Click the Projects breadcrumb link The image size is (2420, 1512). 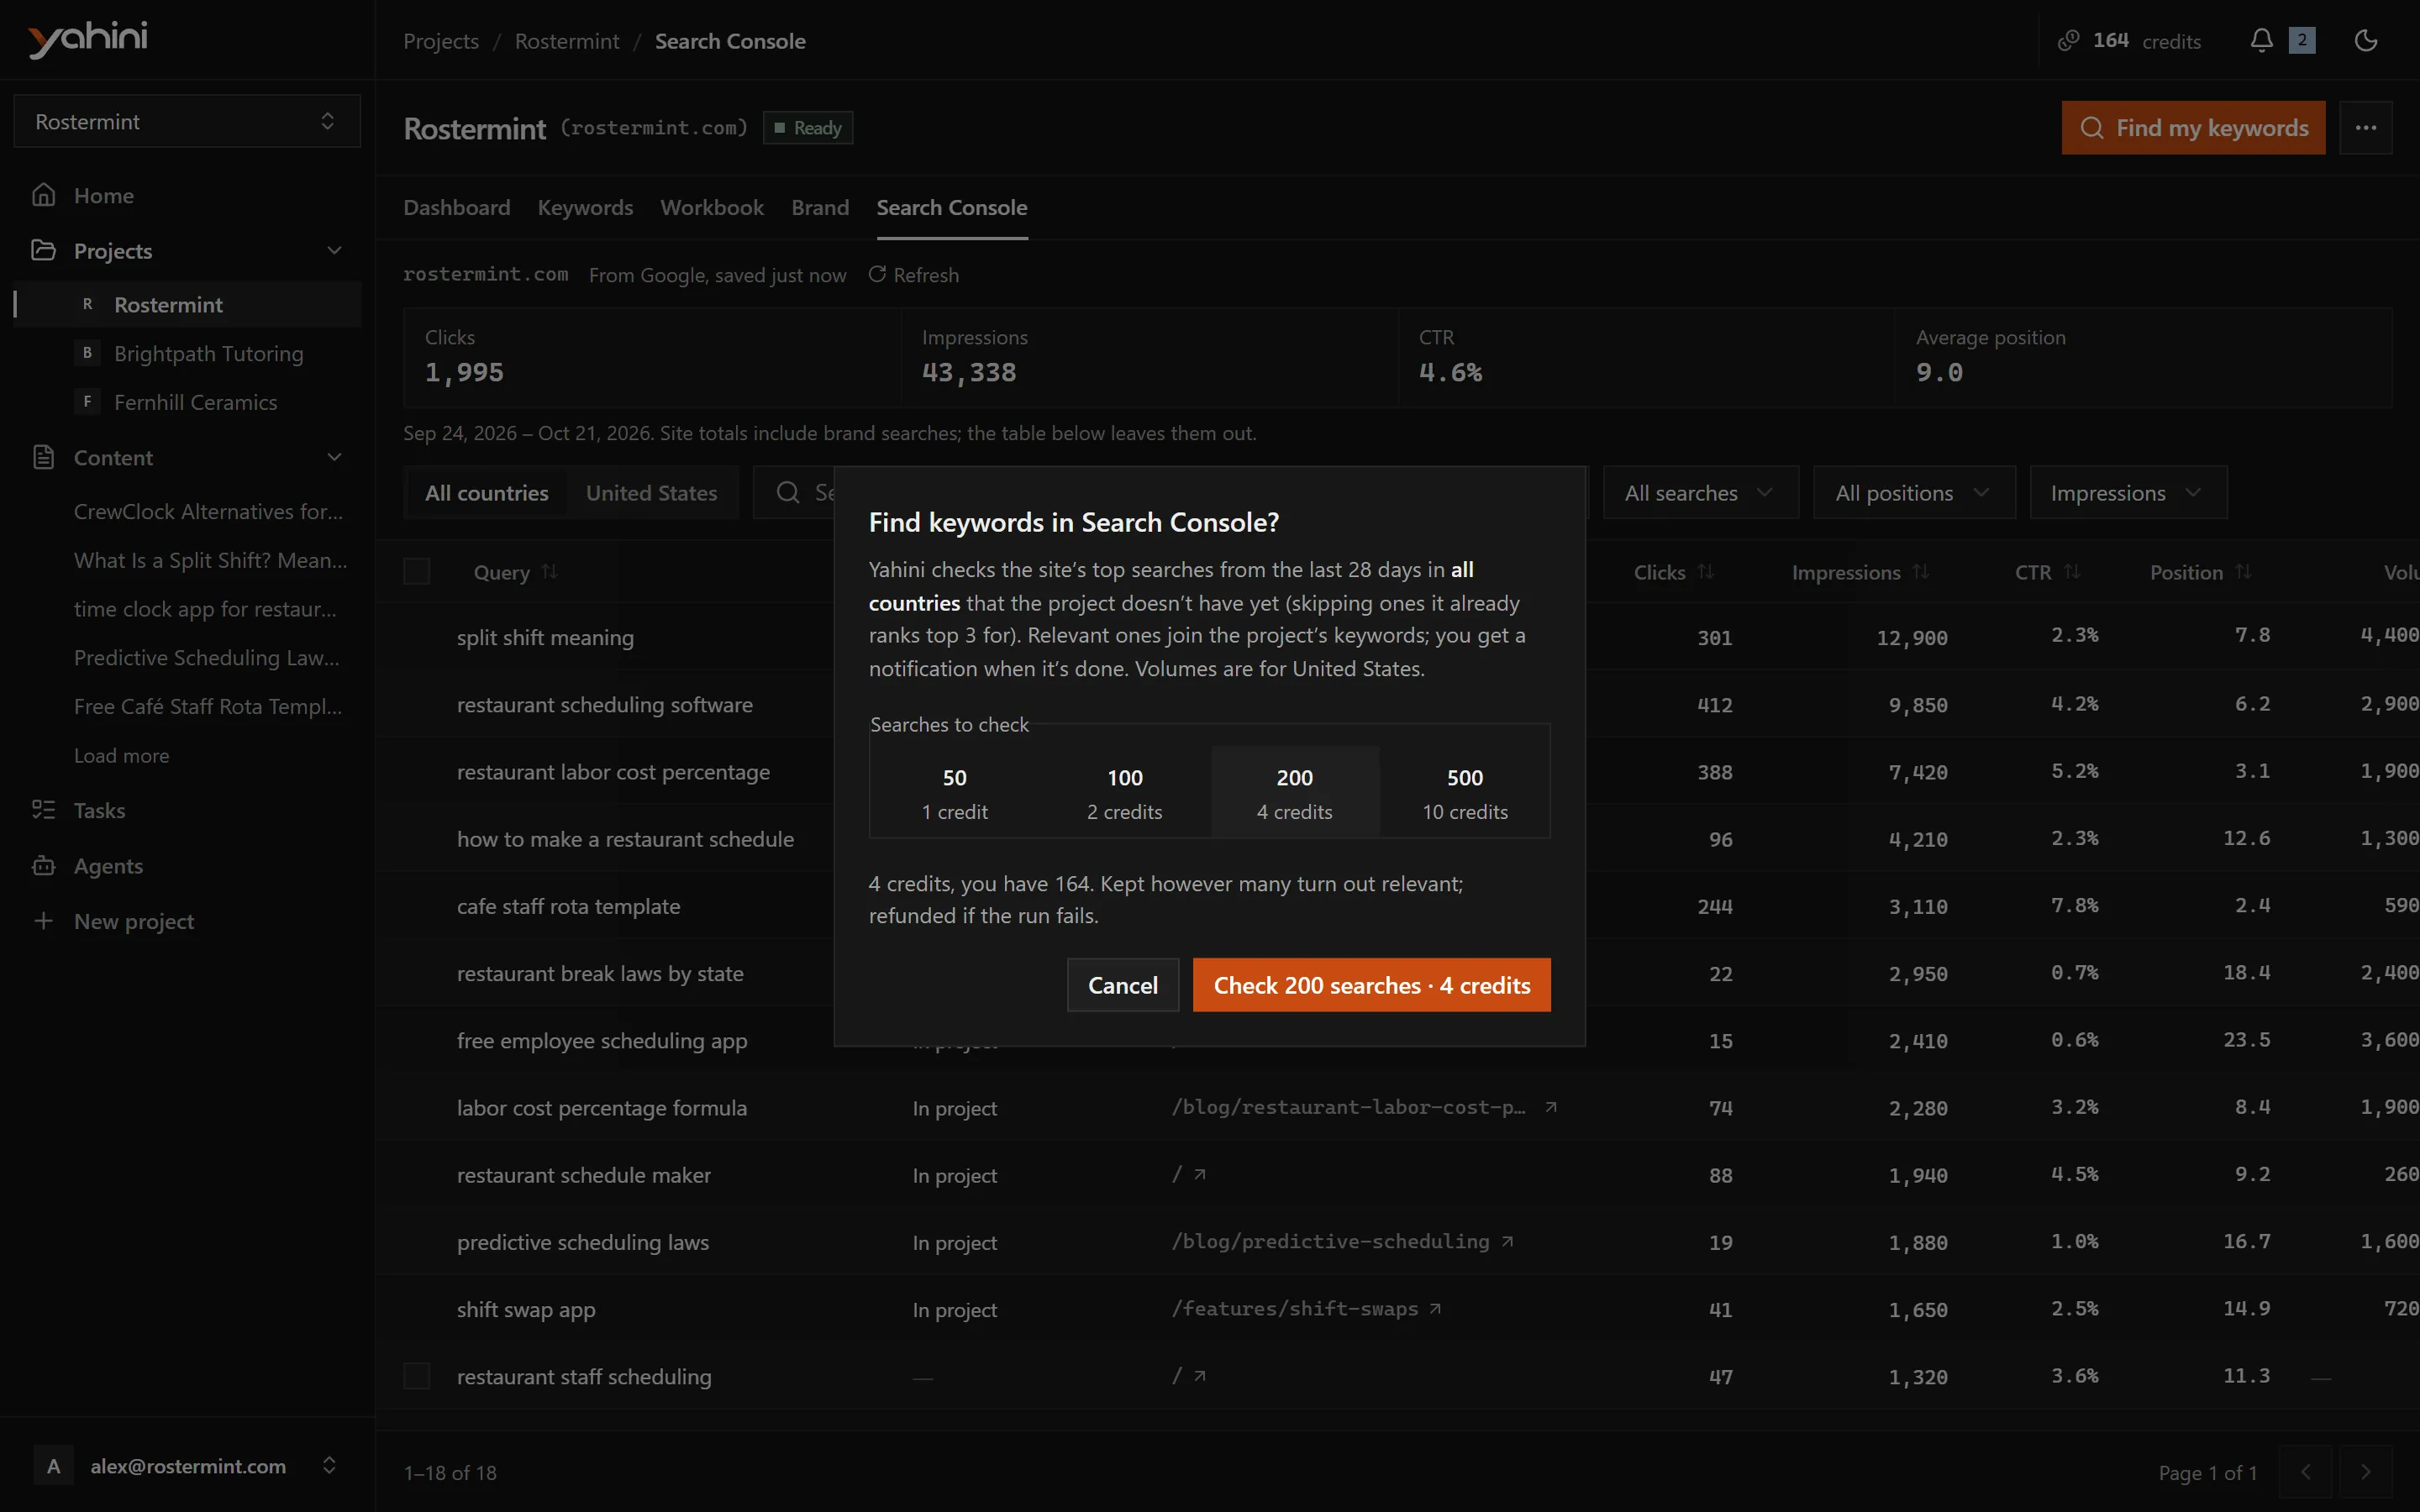tap(441, 41)
